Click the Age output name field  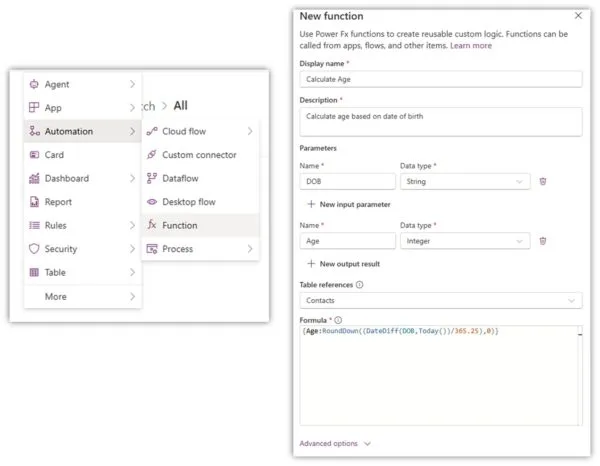click(347, 241)
